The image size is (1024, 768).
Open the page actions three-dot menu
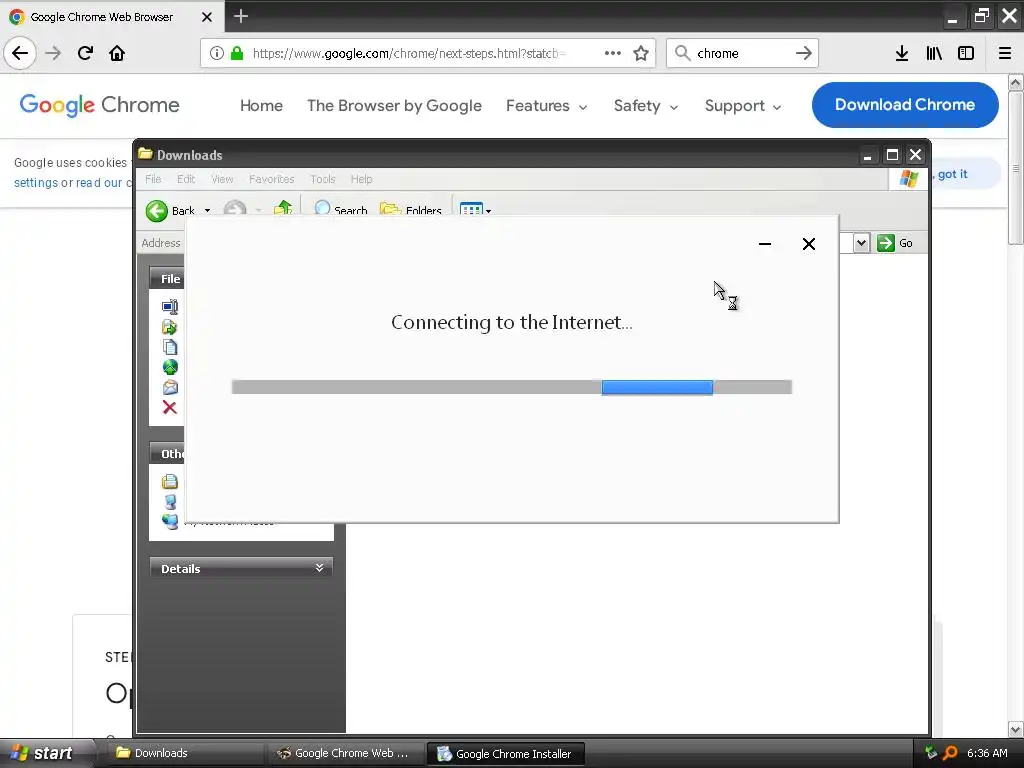[613, 53]
